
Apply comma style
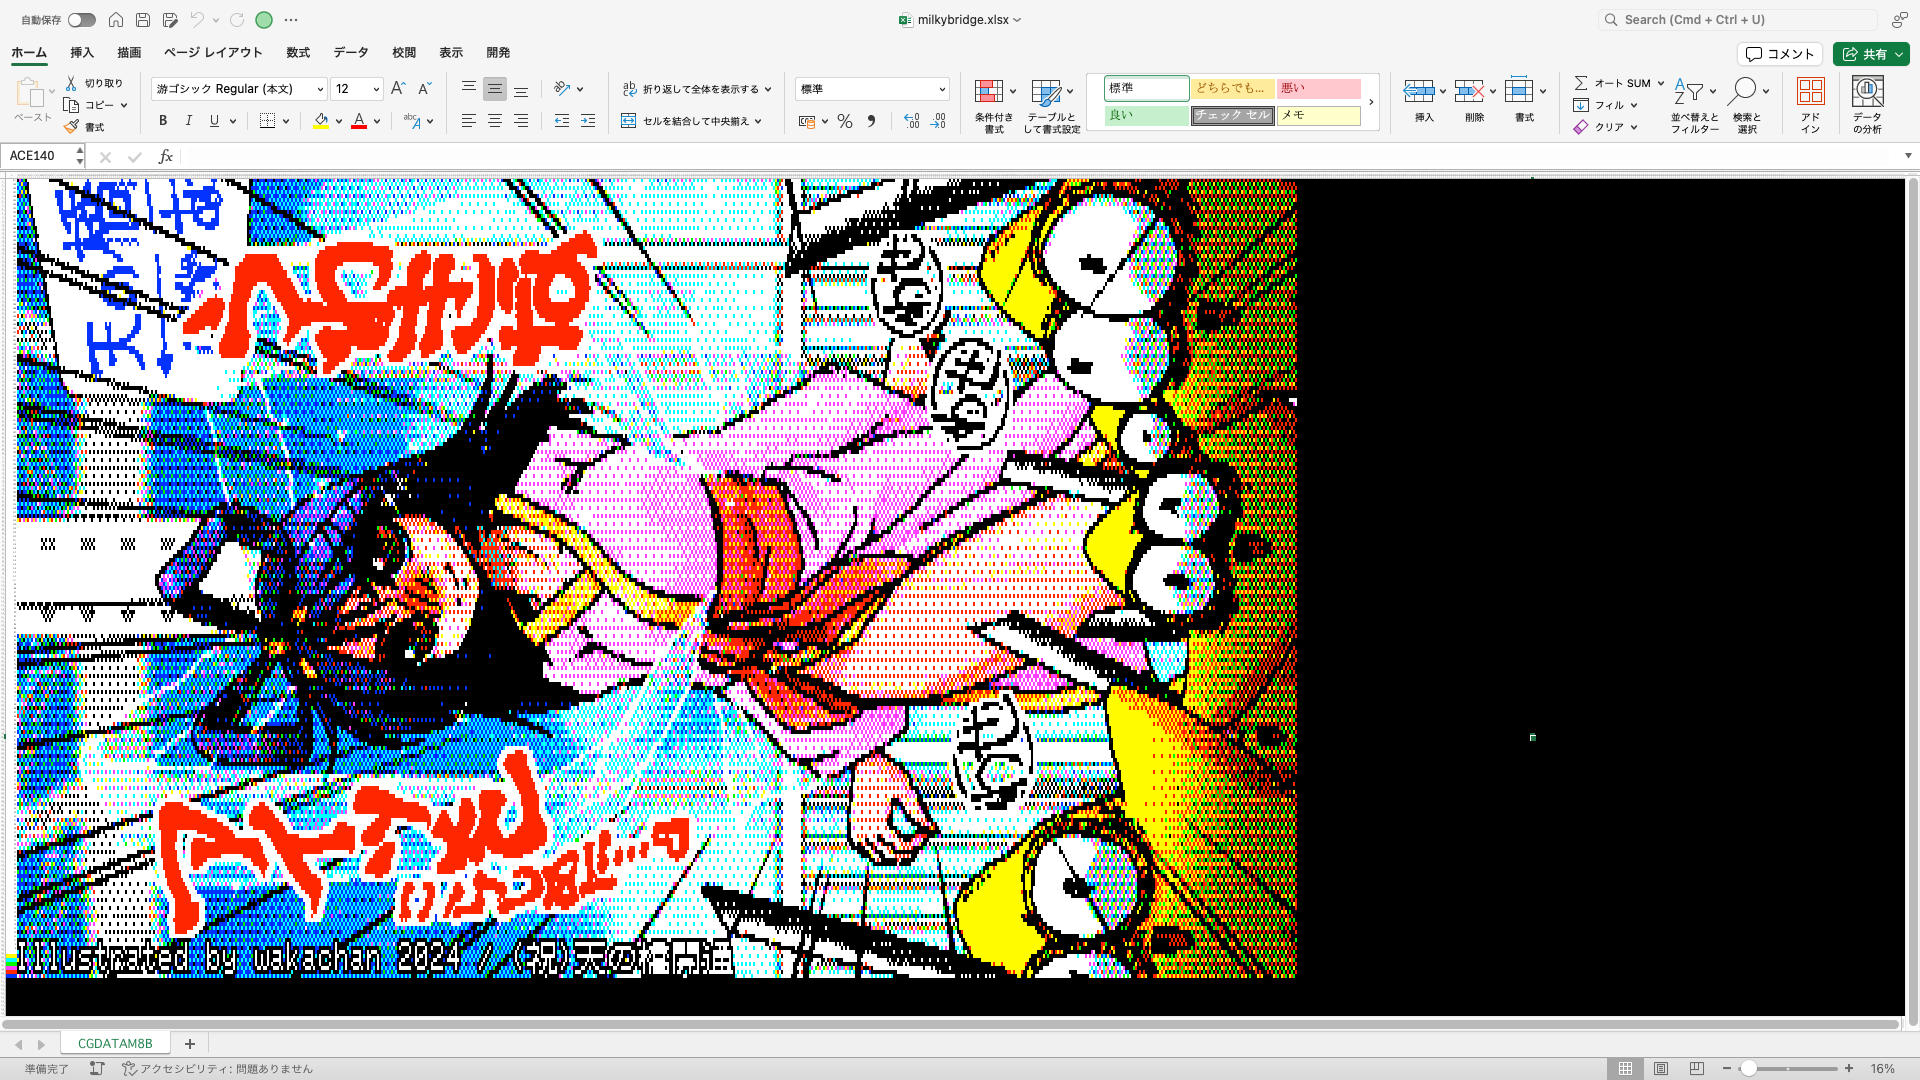click(x=871, y=121)
